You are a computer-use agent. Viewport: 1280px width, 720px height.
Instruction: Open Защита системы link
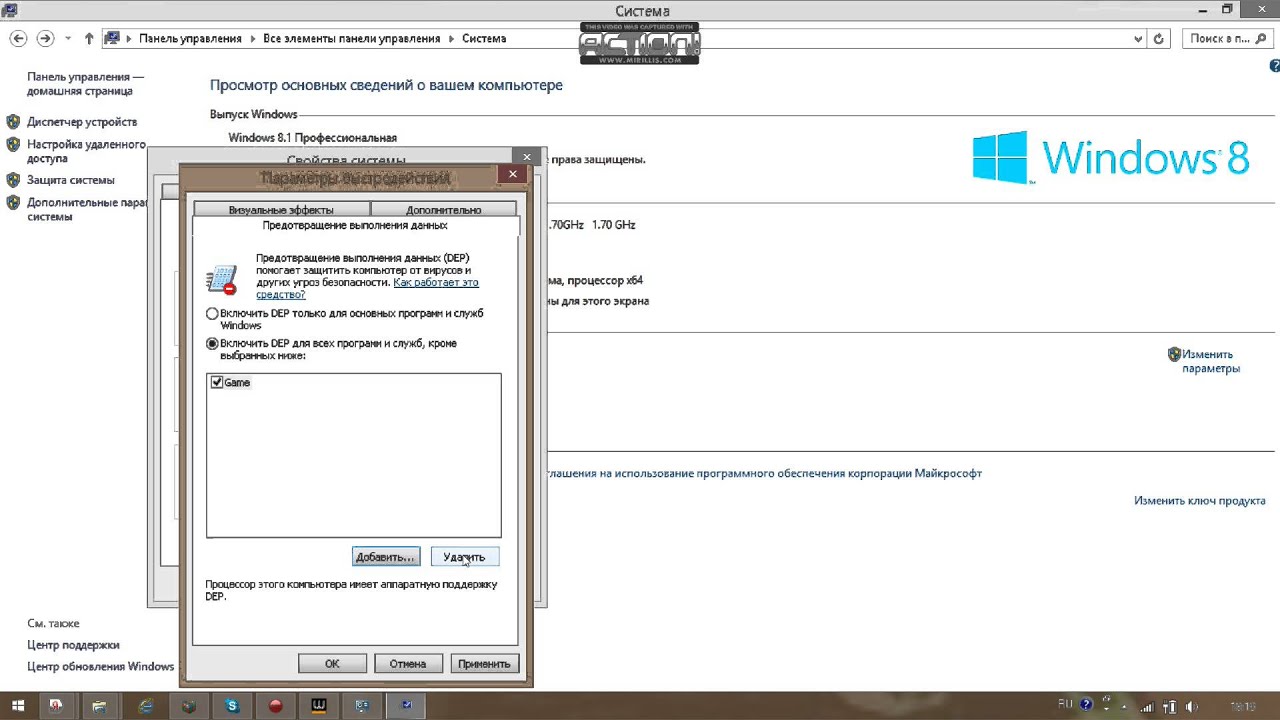coord(71,180)
